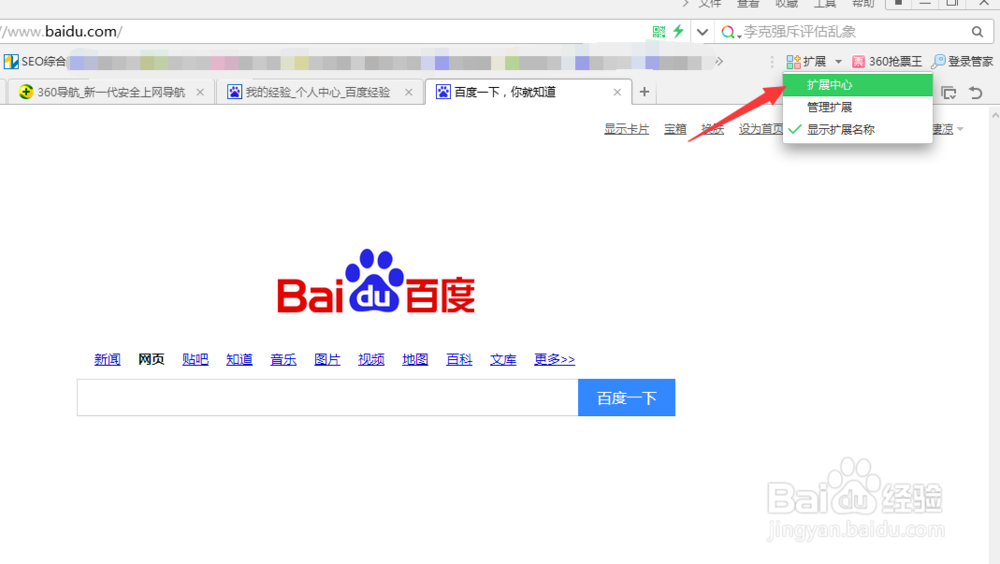This screenshot has height=564, width=1000.
Task: Close the 360导航 tab
Action: 200,93
